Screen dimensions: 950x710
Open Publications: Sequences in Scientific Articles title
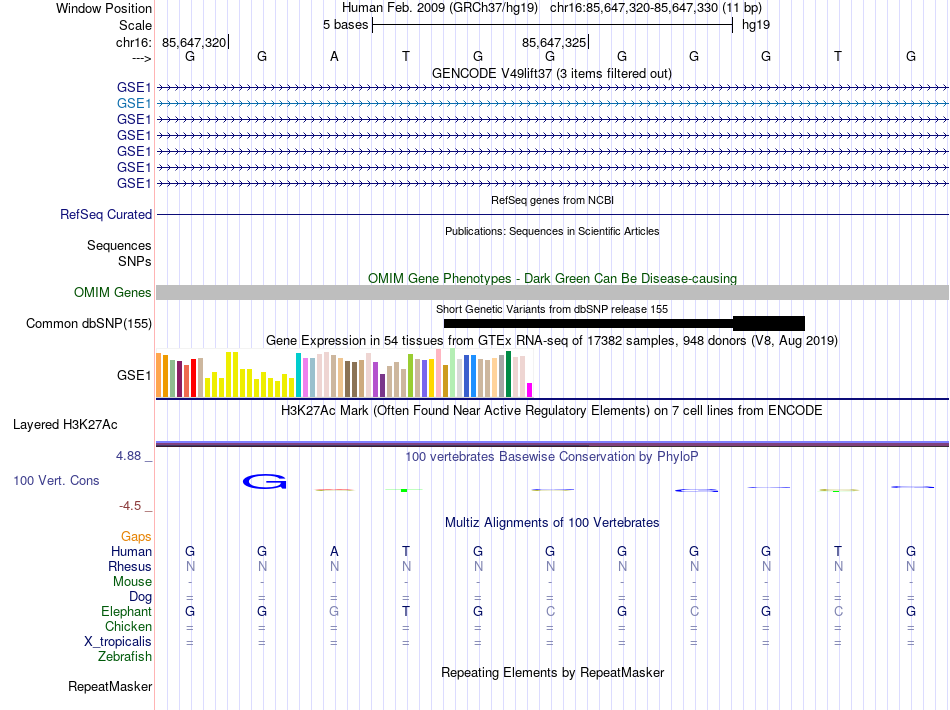pos(552,231)
